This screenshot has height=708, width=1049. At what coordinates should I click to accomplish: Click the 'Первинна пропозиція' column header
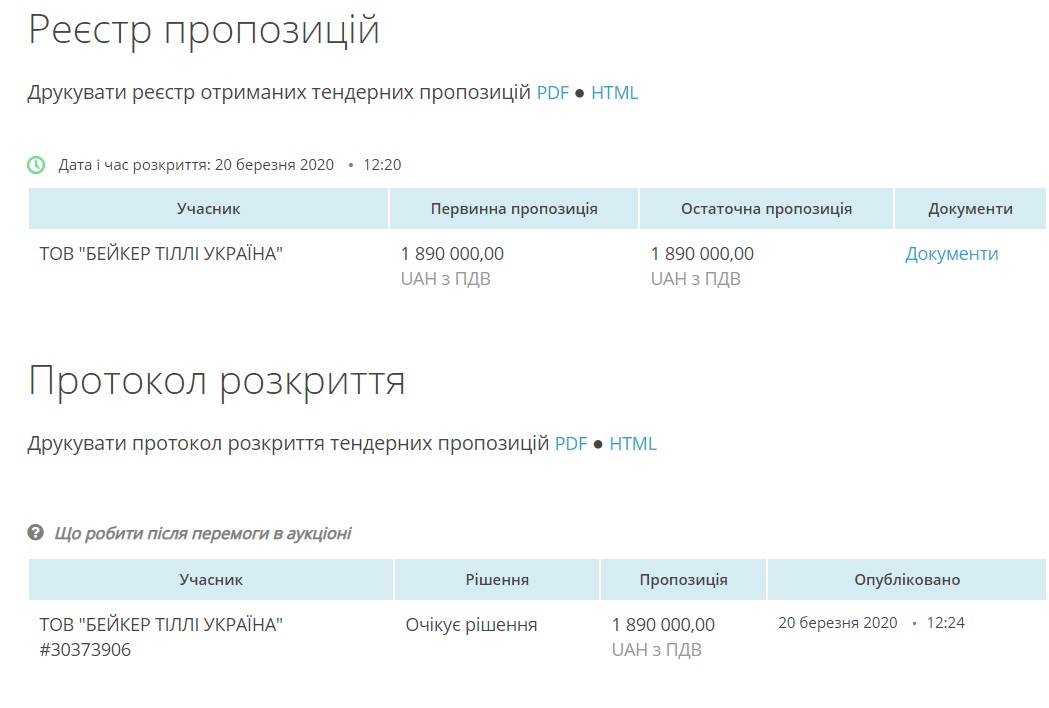[x=514, y=209]
